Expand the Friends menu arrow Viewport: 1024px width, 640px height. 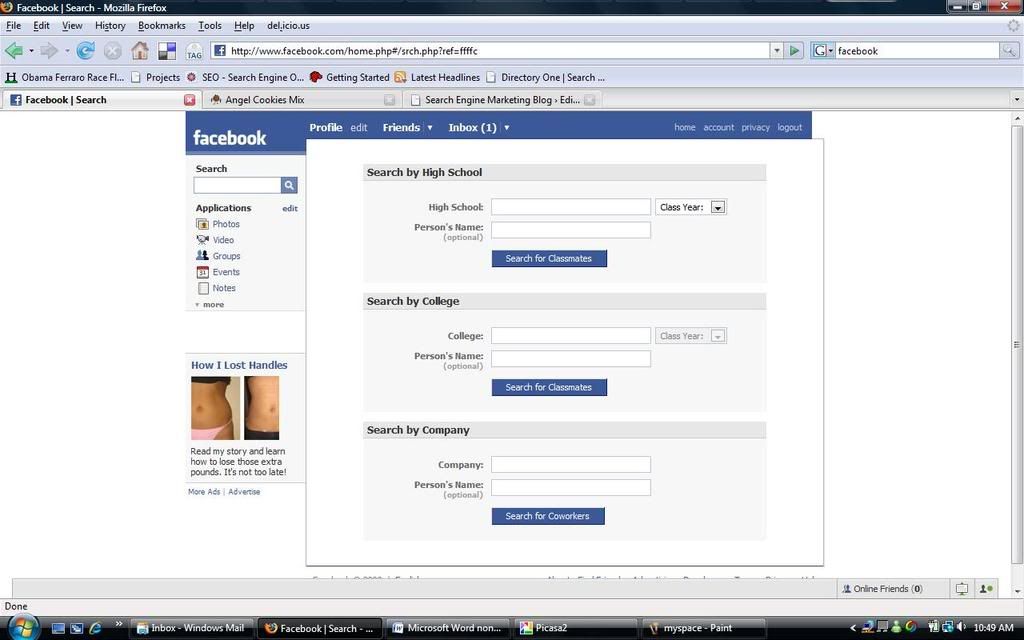tap(430, 127)
